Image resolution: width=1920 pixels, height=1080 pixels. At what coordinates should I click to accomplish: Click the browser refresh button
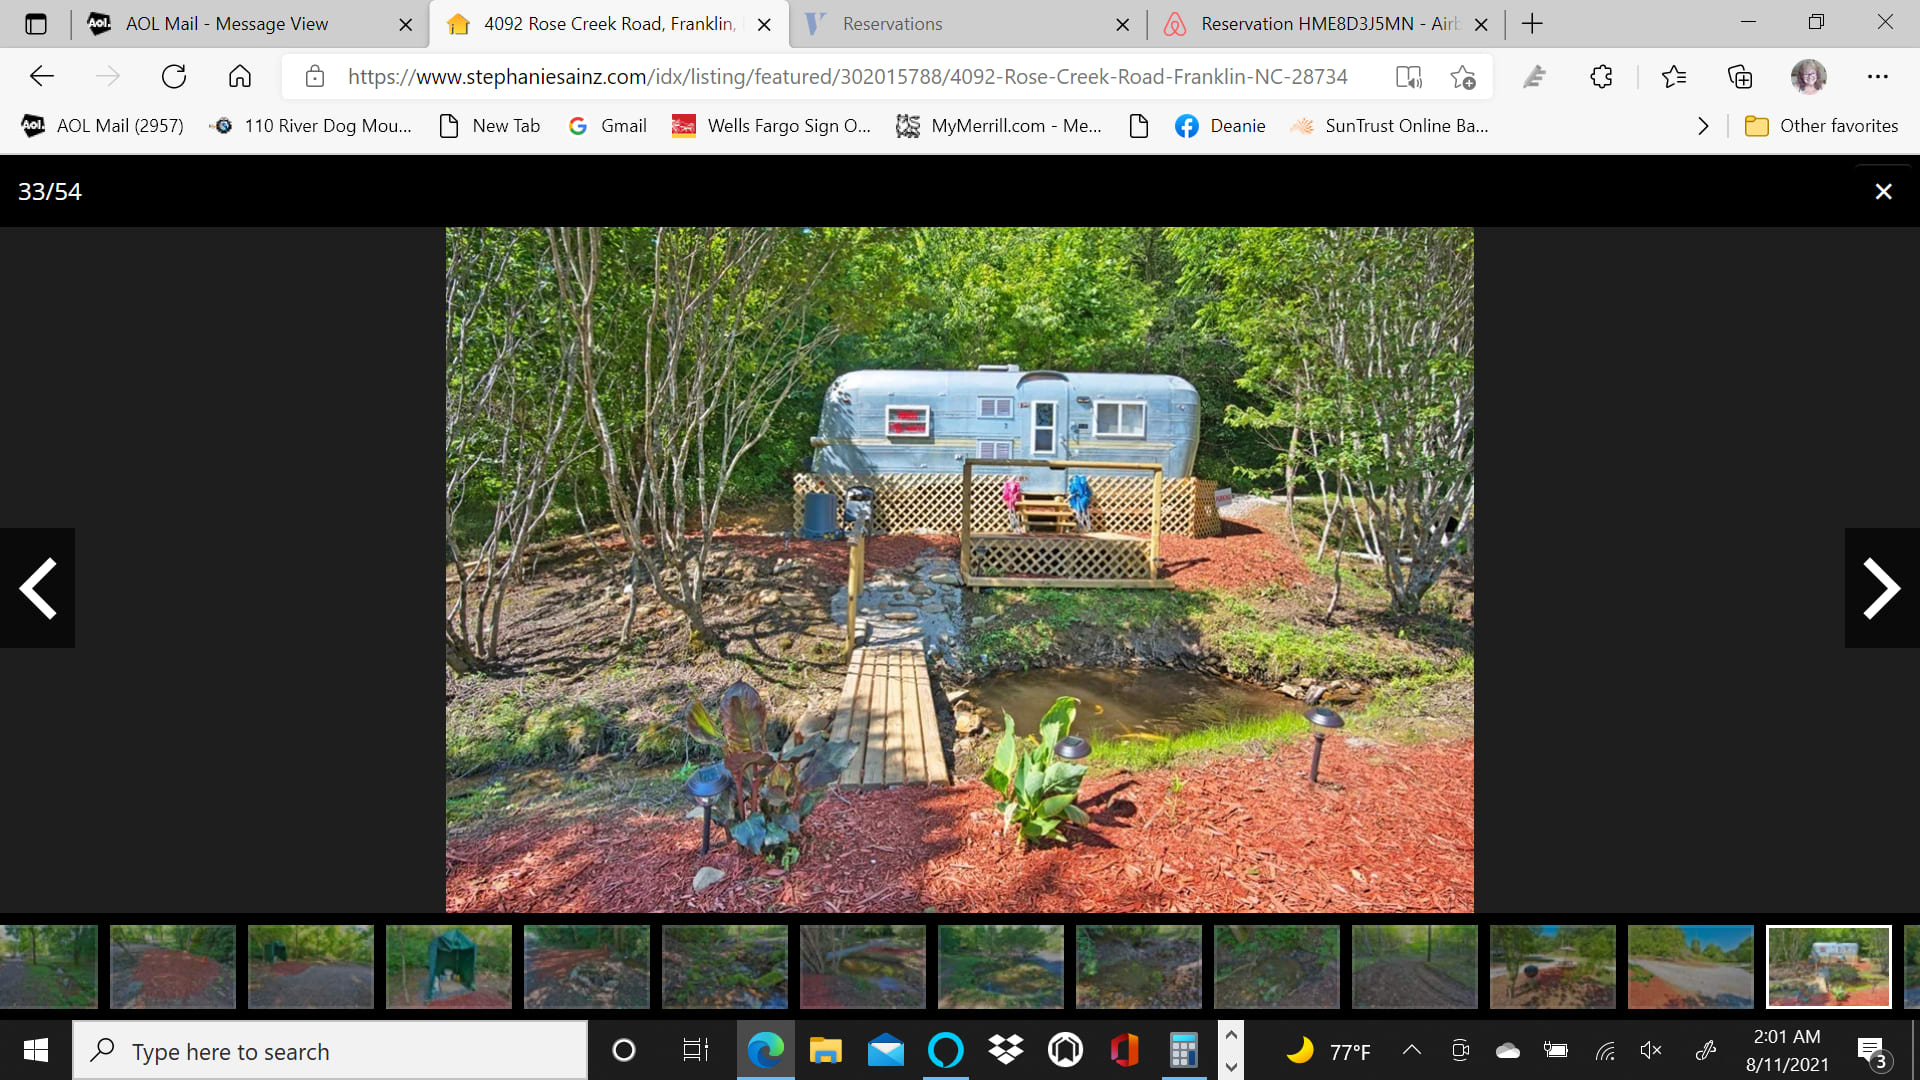click(x=174, y=77)
